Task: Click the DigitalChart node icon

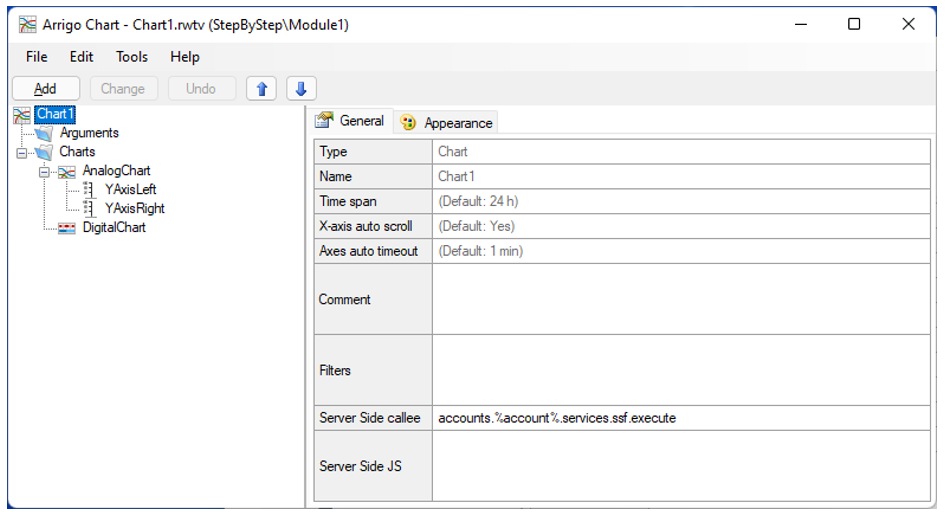Action: [66, 228]
